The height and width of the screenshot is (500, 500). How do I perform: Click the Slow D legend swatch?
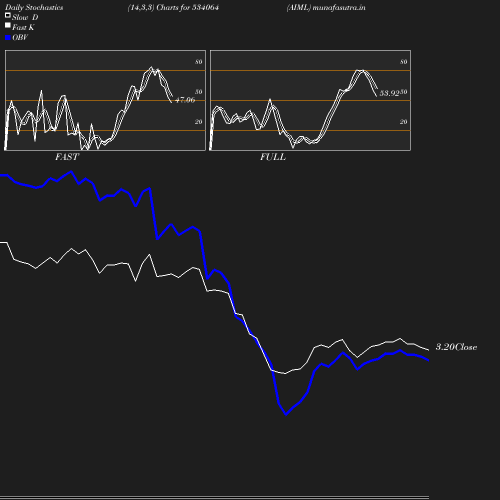(x=8, y=15)
